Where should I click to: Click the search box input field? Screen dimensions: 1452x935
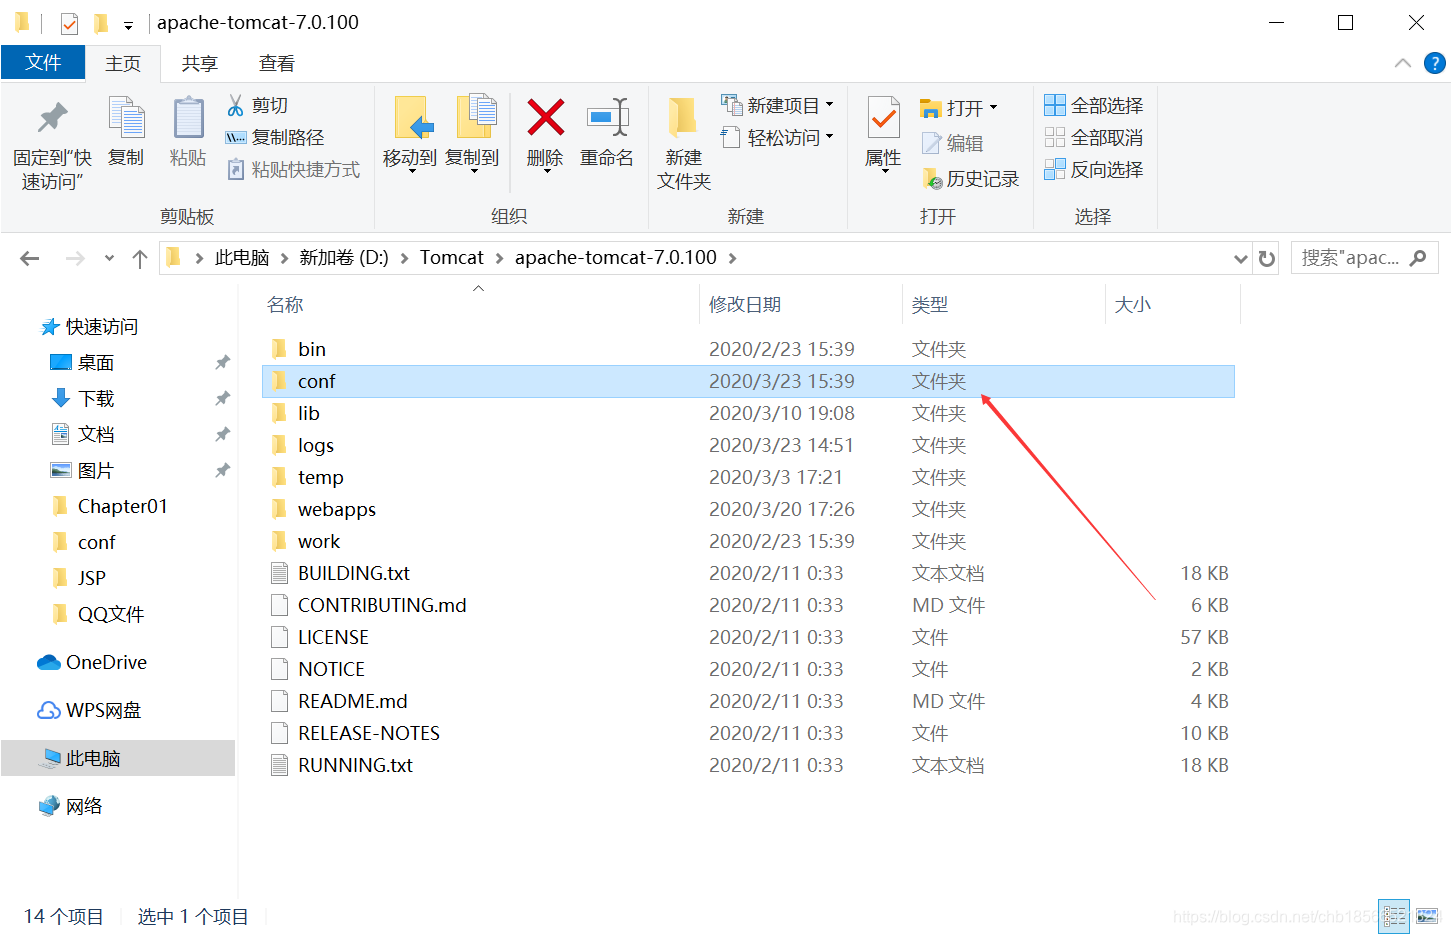(1350, 258)
